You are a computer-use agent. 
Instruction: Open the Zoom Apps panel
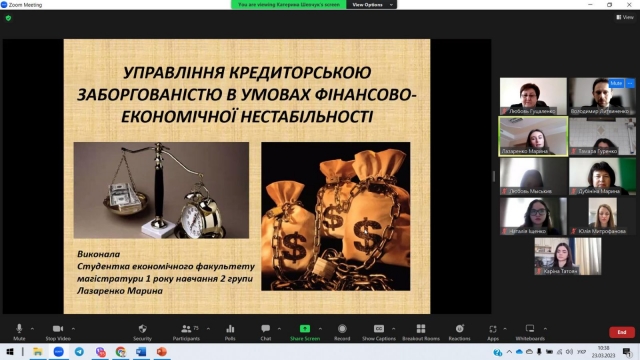493,332
